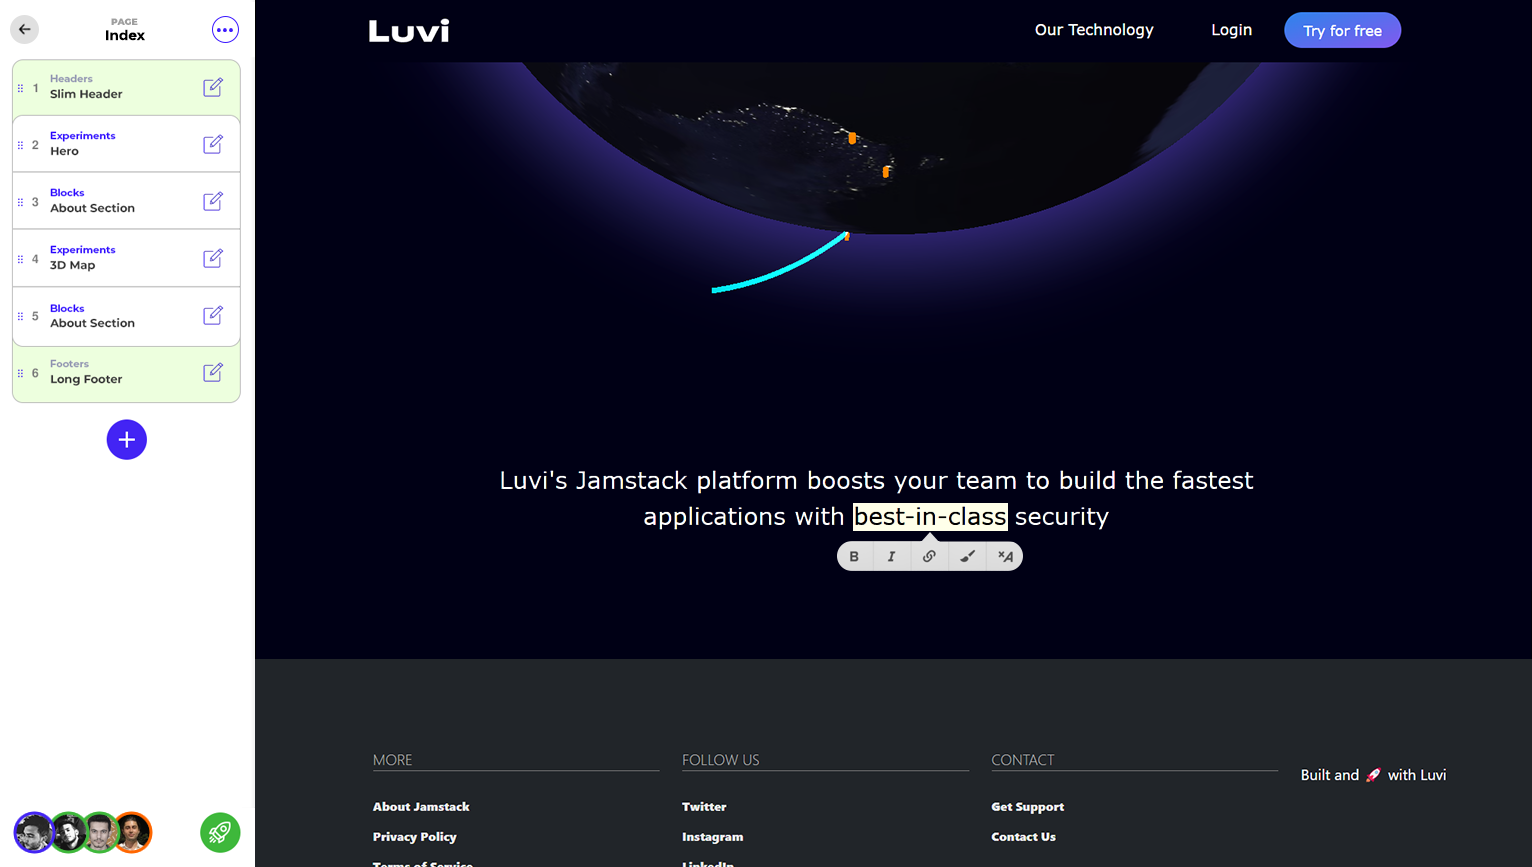Click the Jamstack platform headline text
1532x867 pixels.
pyautogui.click(x=876, y=498)
